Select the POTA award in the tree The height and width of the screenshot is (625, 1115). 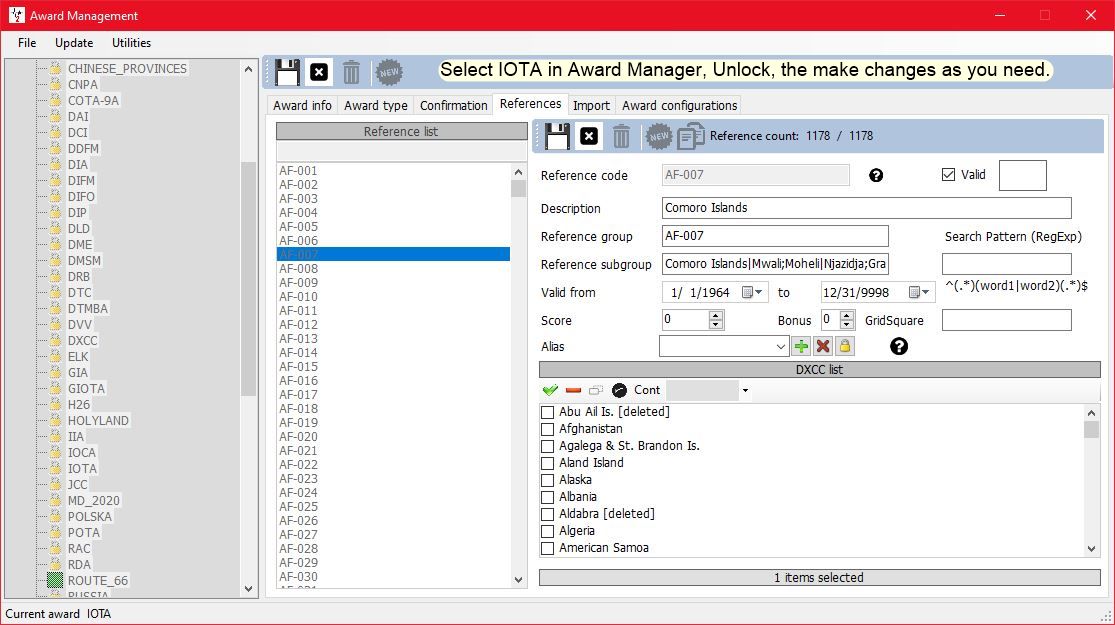click(x=83, y=533)
